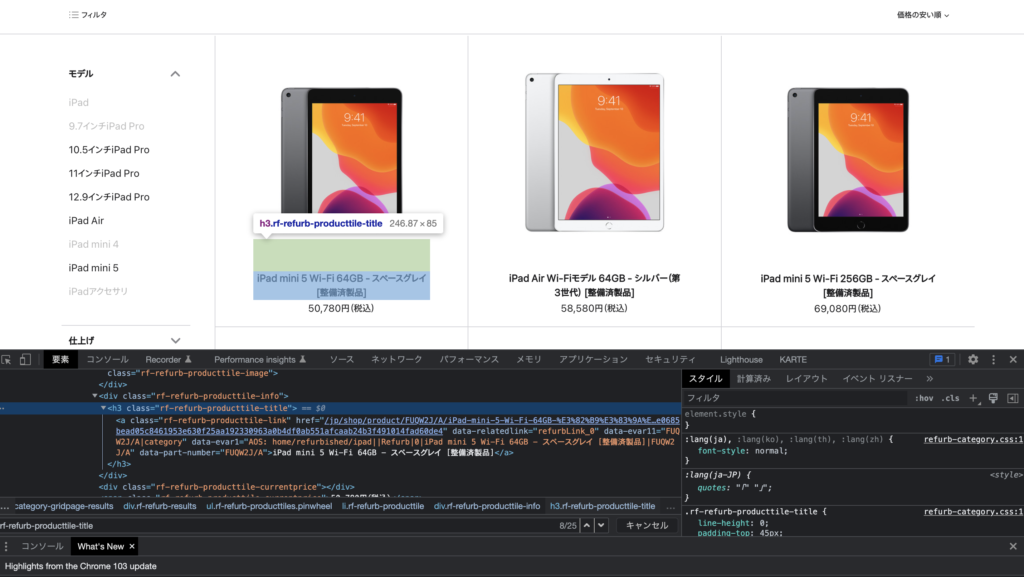Expand breadcrumb overflow ellipsis on the right
Screen dimensions: 1024x577
tap(671, 507)
